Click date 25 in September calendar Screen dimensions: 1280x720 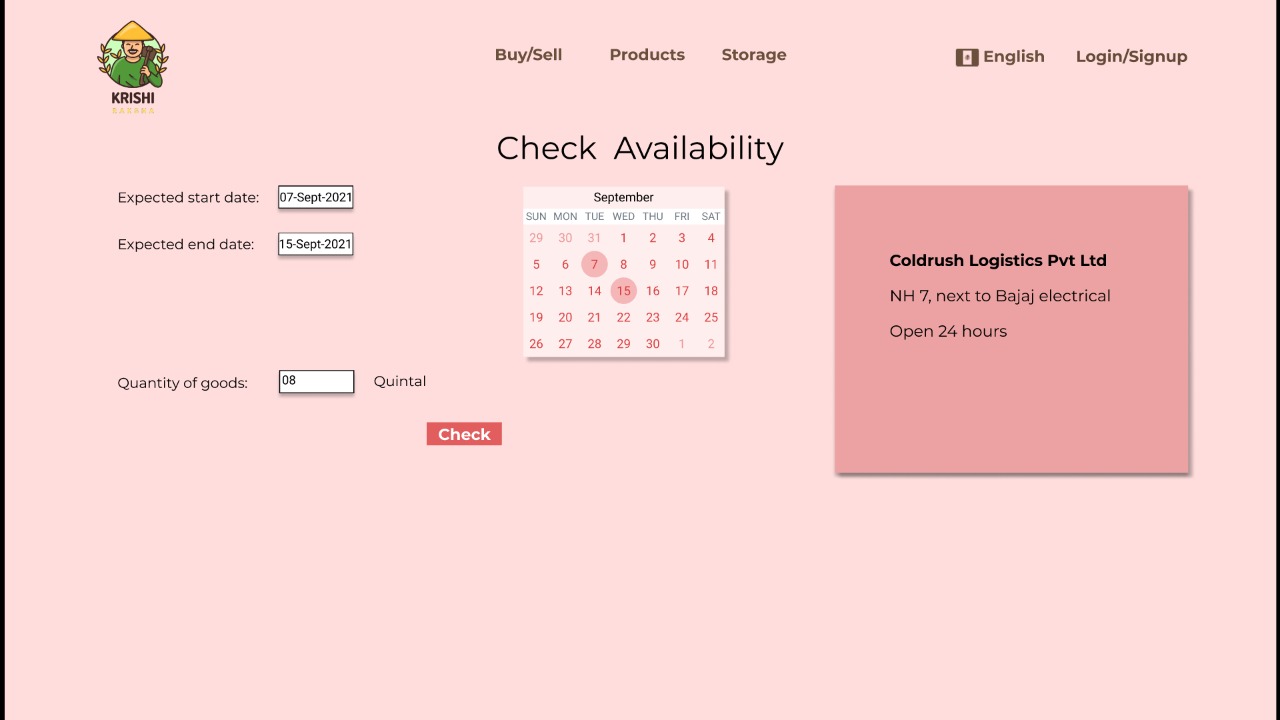711,317
